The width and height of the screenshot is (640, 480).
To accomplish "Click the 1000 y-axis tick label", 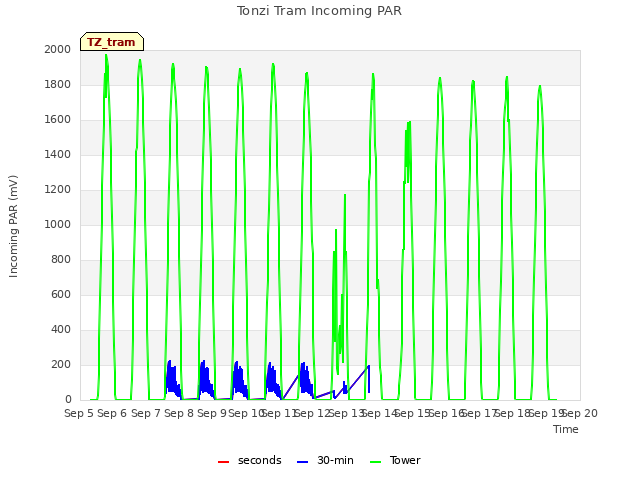I will coord(58,224).
